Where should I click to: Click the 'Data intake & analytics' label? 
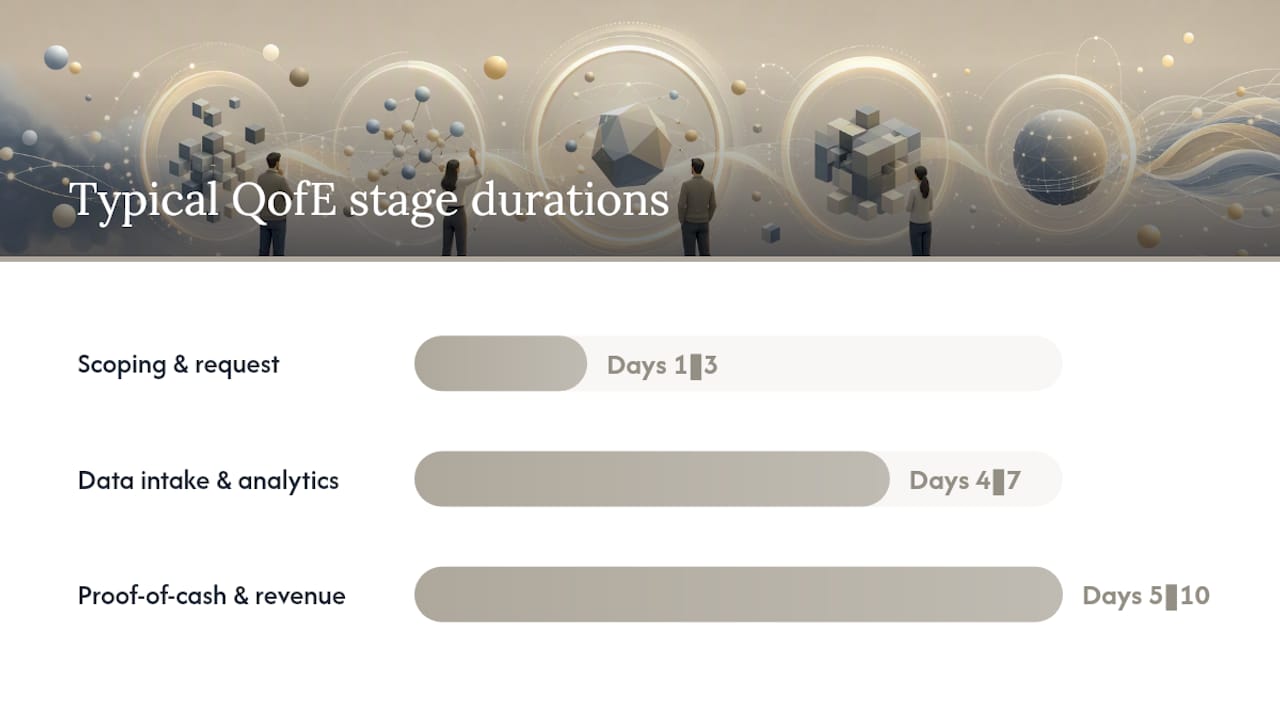coord(208,480)
